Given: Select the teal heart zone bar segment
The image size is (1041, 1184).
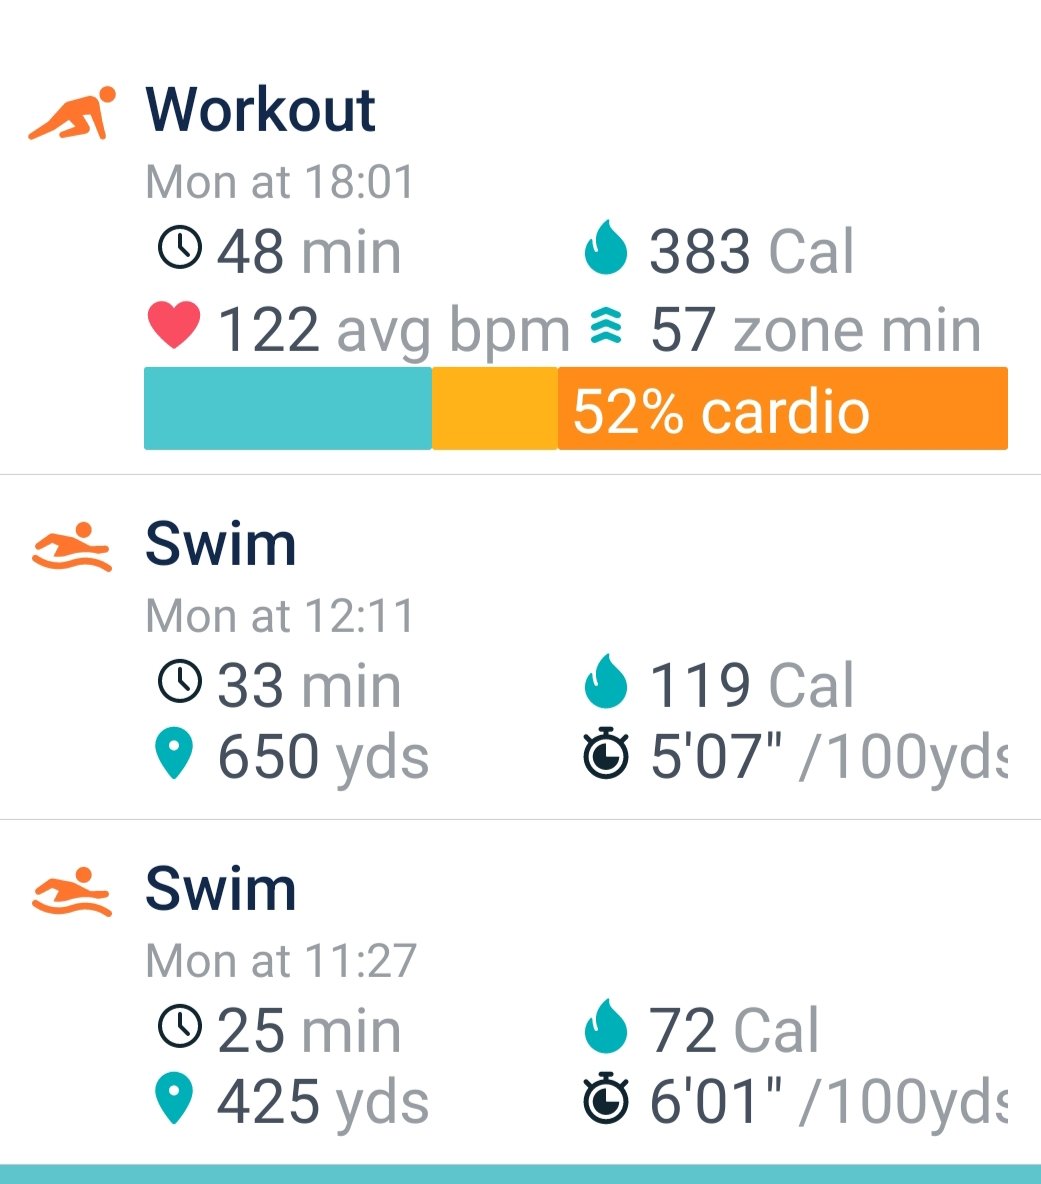Looking at the screenshot, I should pos(288,409).
